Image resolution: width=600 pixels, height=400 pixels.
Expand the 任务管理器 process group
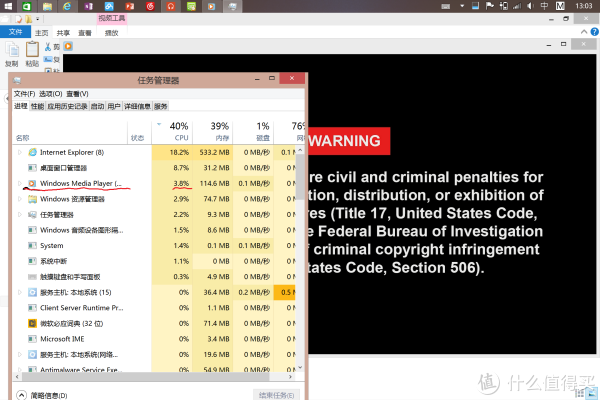pyautogui.click(x=20, y=215)
